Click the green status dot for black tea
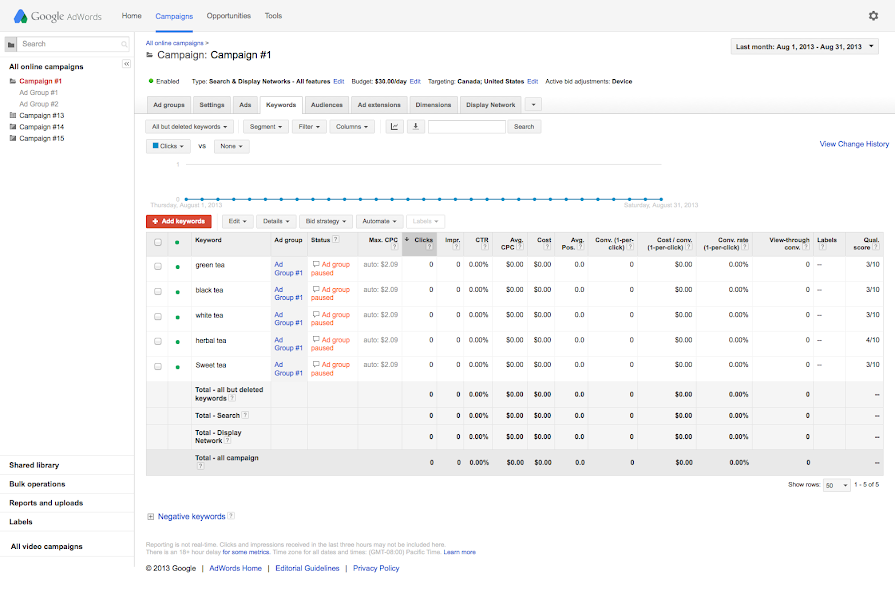895x592 pixels. pos(177,292)
